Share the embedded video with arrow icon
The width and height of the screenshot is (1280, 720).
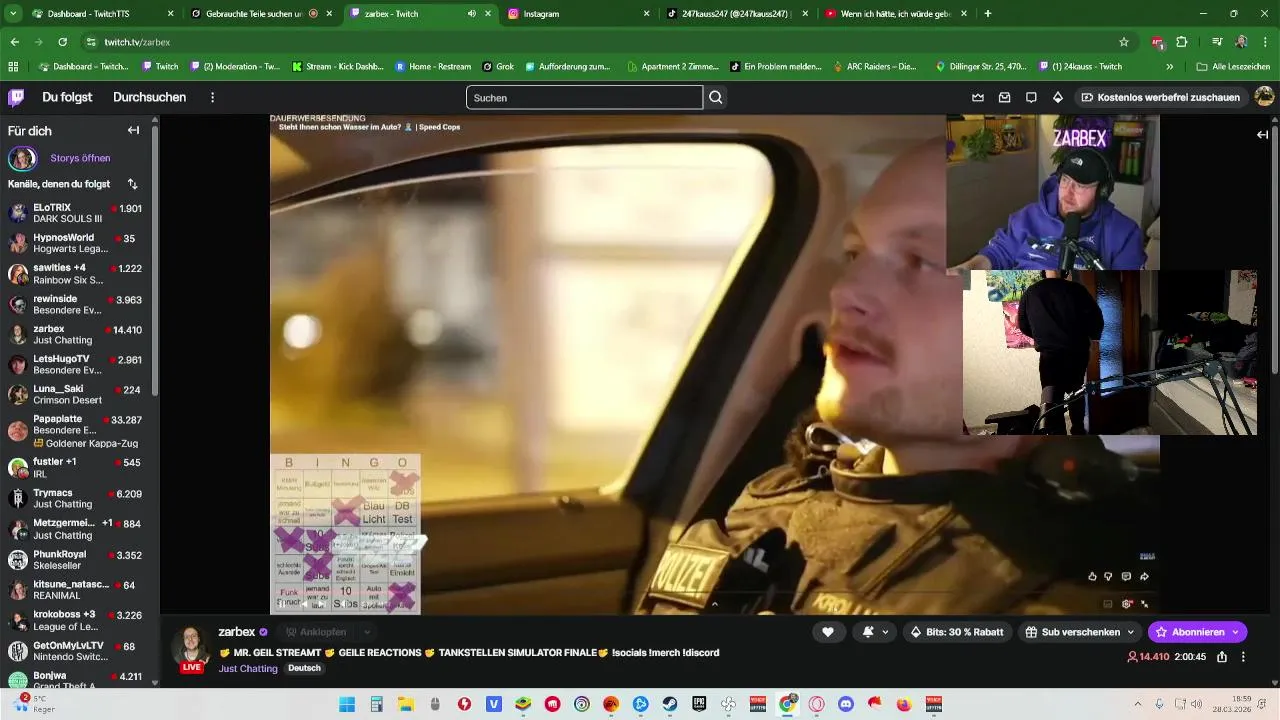pyautogui.click(x=1144, y=576)
